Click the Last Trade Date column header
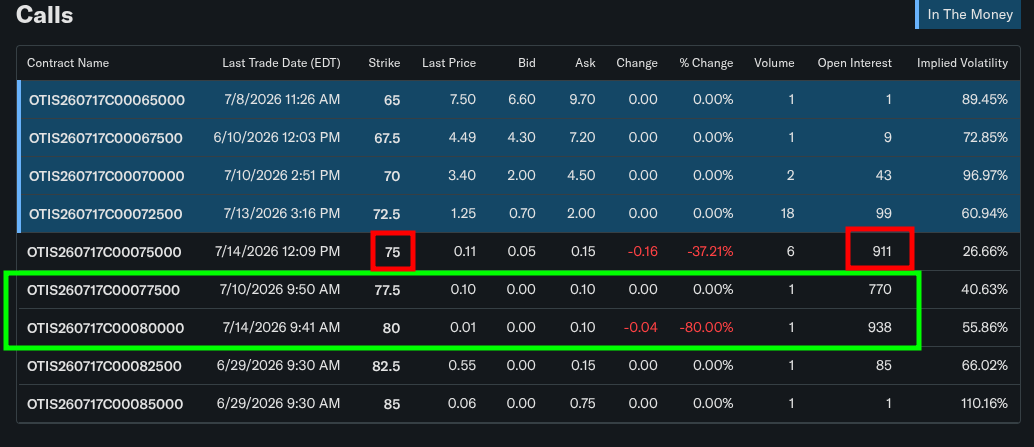Viewport: 1034px width, 447px height. (281, 63)
